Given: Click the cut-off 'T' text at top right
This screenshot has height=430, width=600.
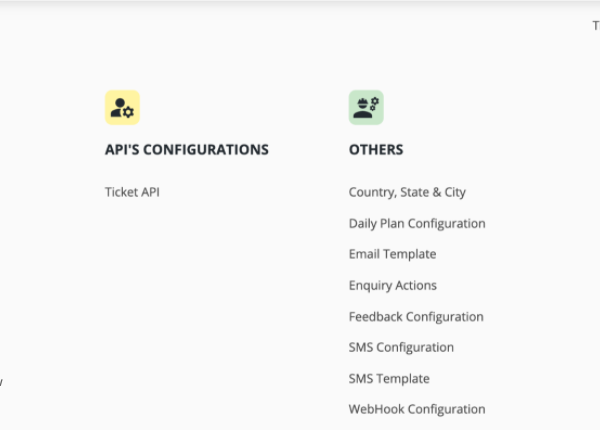Looking at the screenshot, I should pos(596,26).
